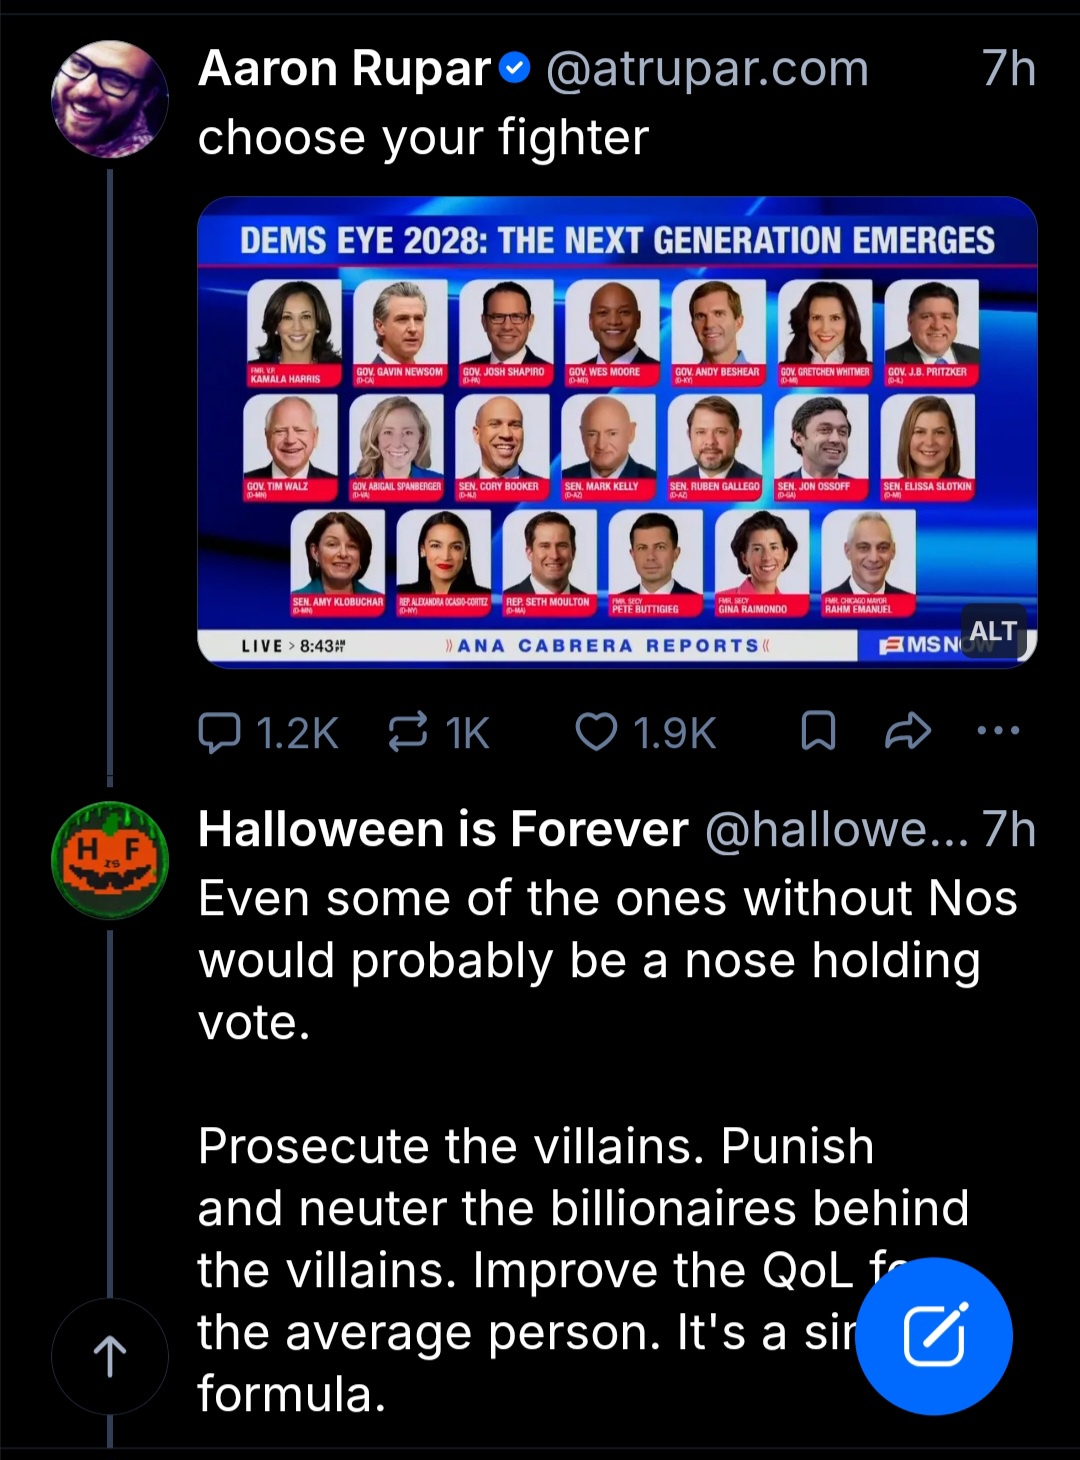This screenshot has height=1460, width=1080.
Task: Tap the 7h timestamp on the reply
Action: [1008, 830]
